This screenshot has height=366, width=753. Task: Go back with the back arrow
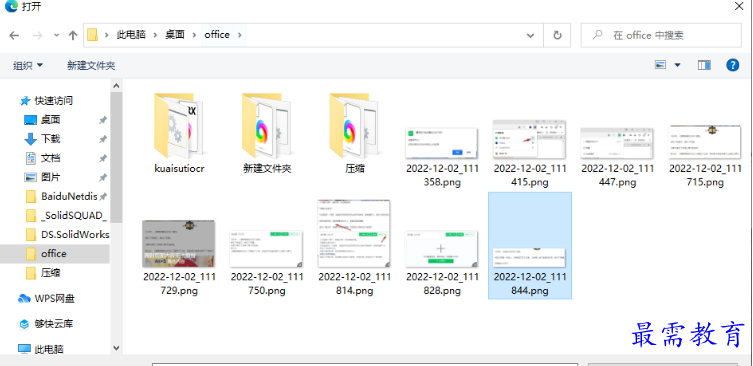click(x=14, y=36)
